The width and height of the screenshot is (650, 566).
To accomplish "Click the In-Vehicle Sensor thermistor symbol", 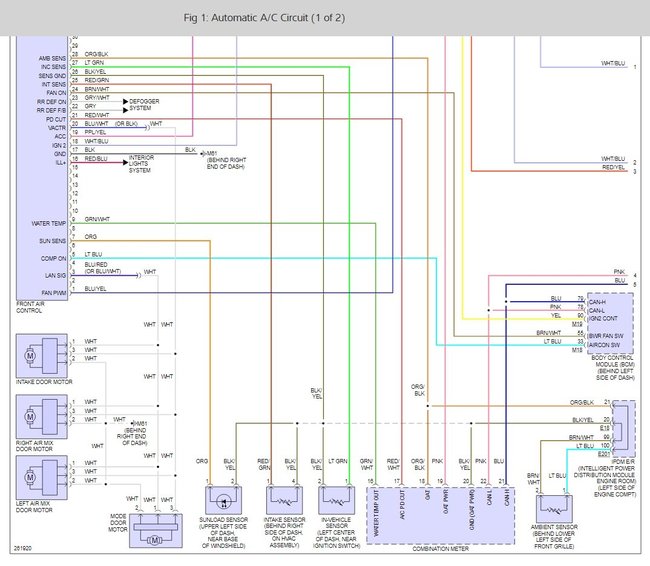I will tap(336, 500).
